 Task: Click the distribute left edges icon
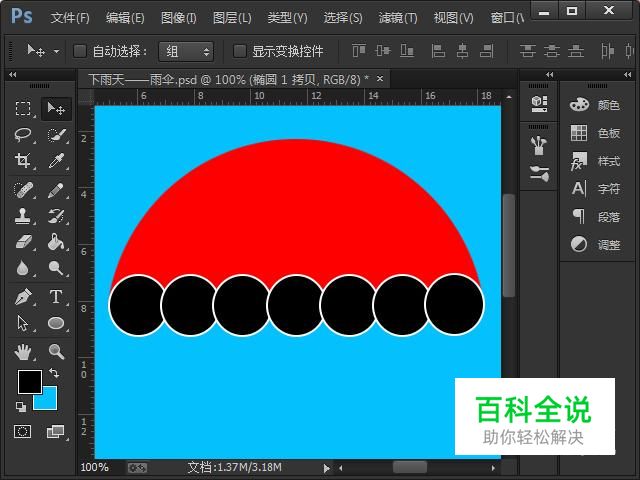pos(607,51)
